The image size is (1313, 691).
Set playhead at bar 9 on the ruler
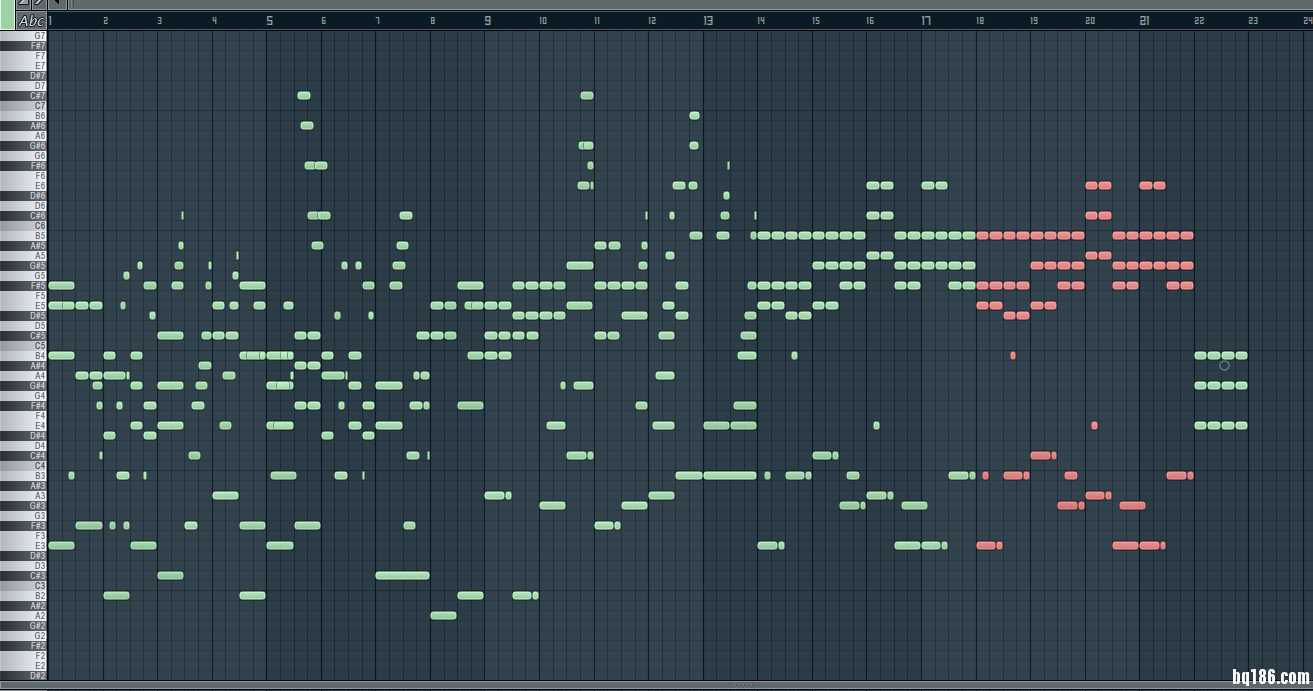pos(487,20)
